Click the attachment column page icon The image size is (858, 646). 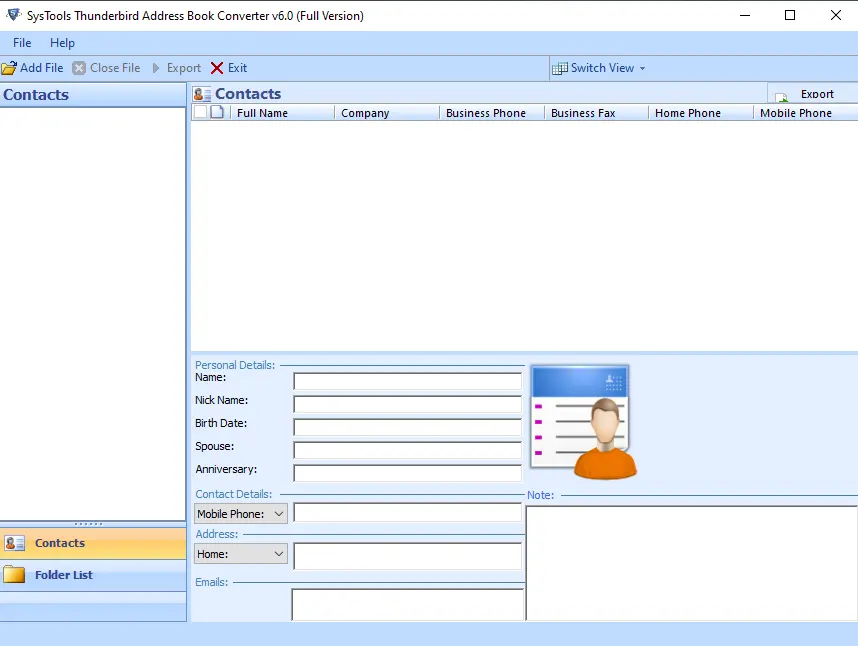pyautogui.click(x=217, y=112)
